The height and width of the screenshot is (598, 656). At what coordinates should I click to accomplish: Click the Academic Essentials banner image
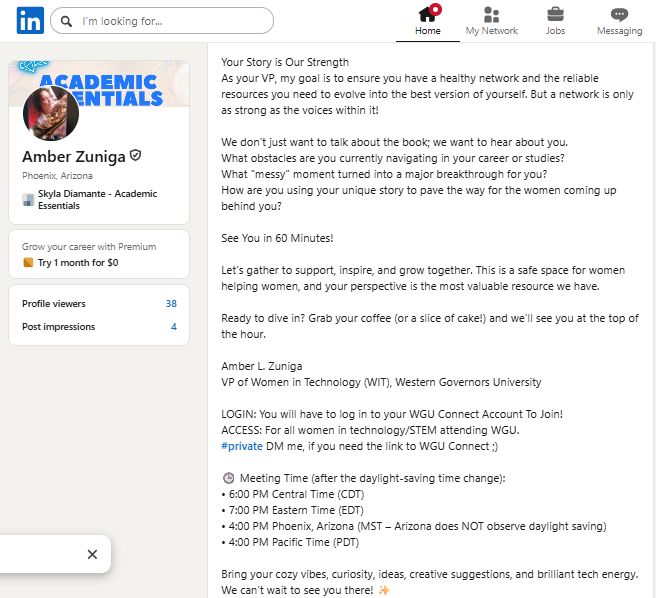99,84
